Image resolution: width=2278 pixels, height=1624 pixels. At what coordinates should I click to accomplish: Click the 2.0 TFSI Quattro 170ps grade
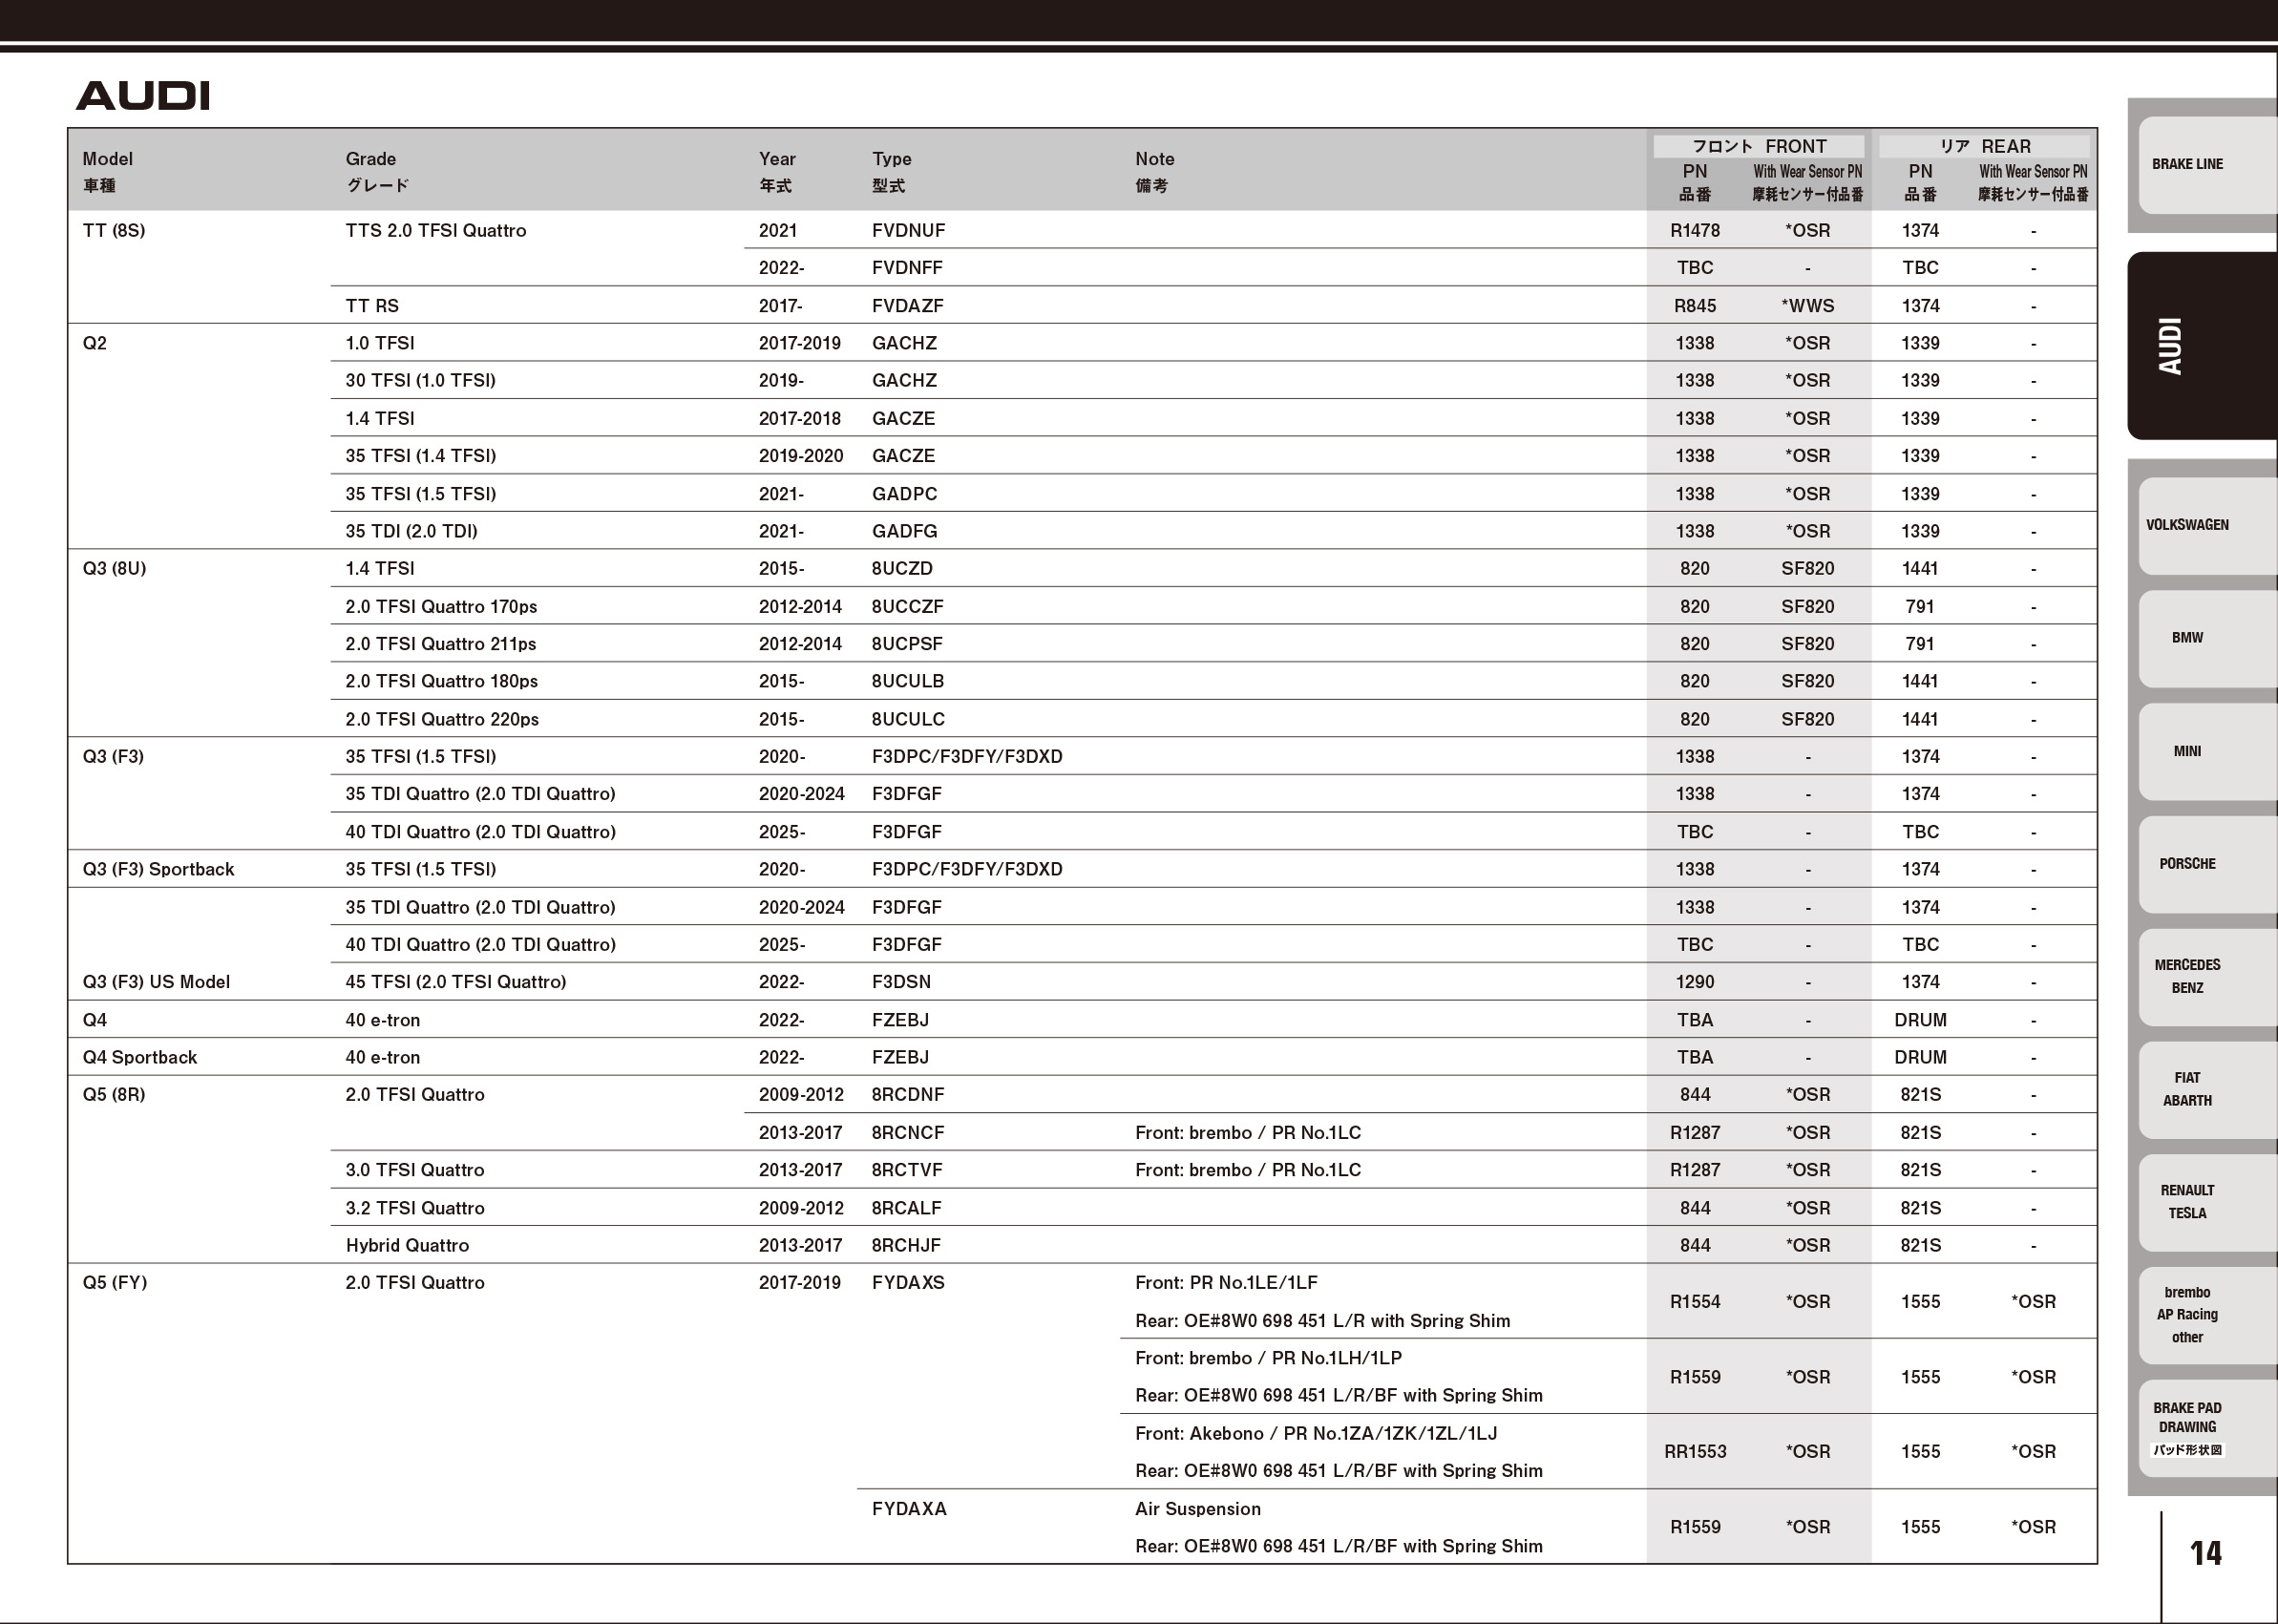tap(441, 607)
